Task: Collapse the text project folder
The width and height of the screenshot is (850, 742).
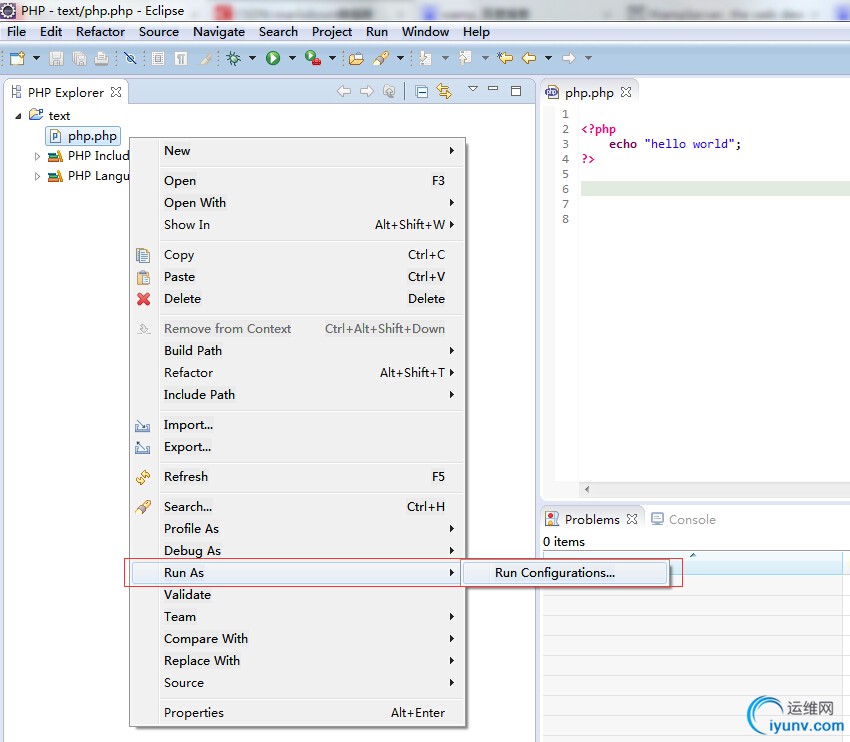Action: (19, 115)
